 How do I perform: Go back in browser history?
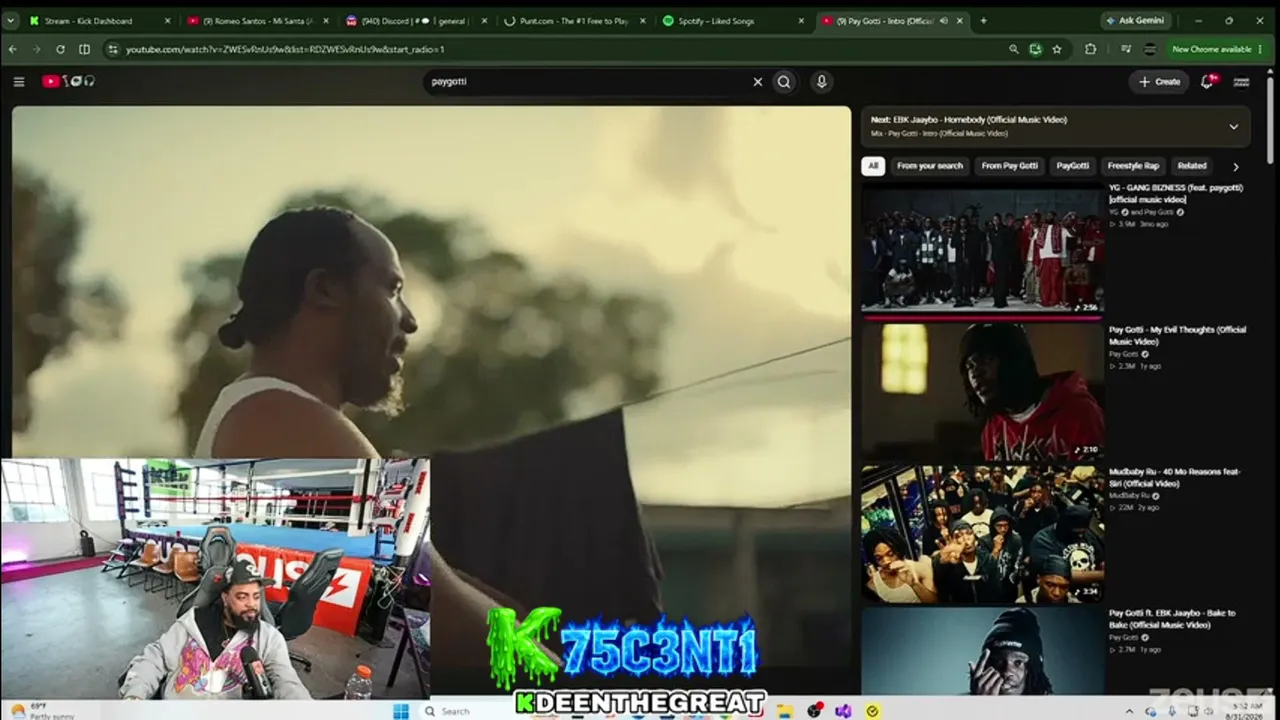(x=13, y=49)
